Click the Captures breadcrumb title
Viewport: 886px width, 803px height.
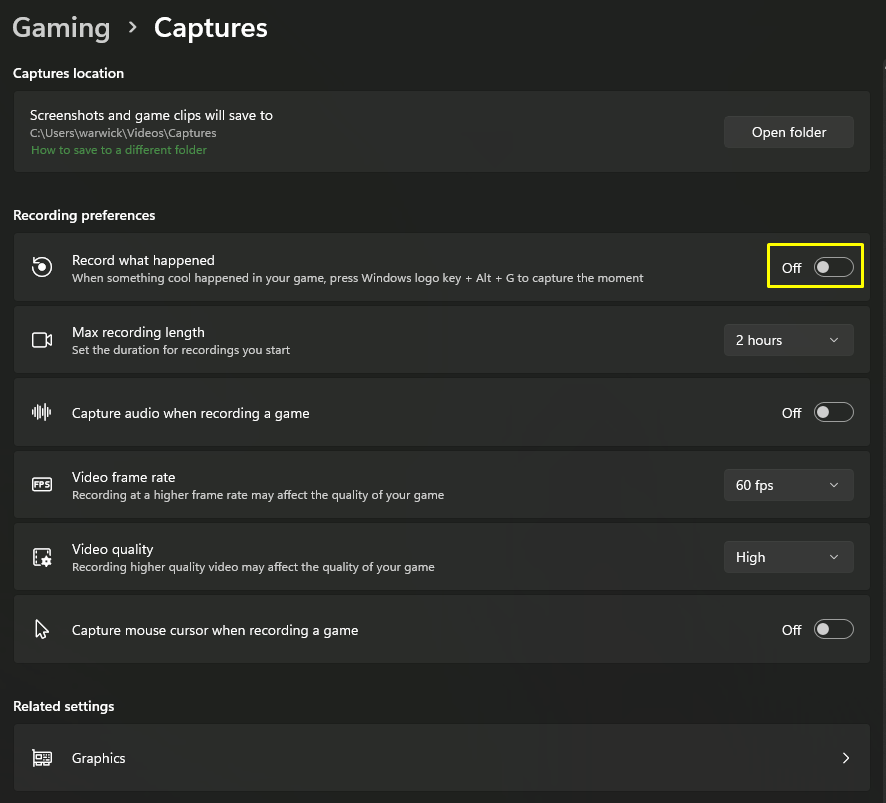[x=210, y=27]
